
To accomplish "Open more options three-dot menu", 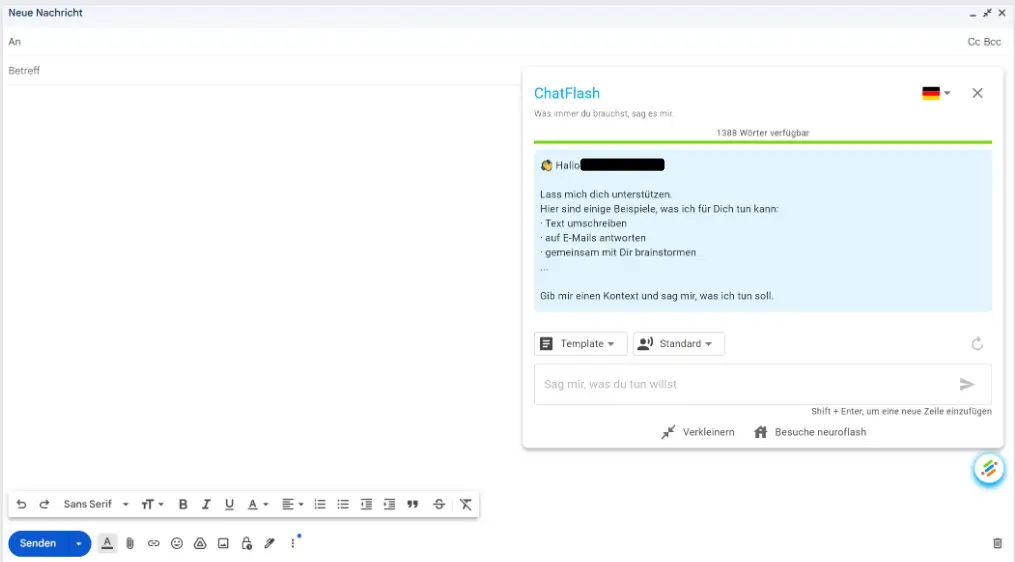I will coord(293,543).
